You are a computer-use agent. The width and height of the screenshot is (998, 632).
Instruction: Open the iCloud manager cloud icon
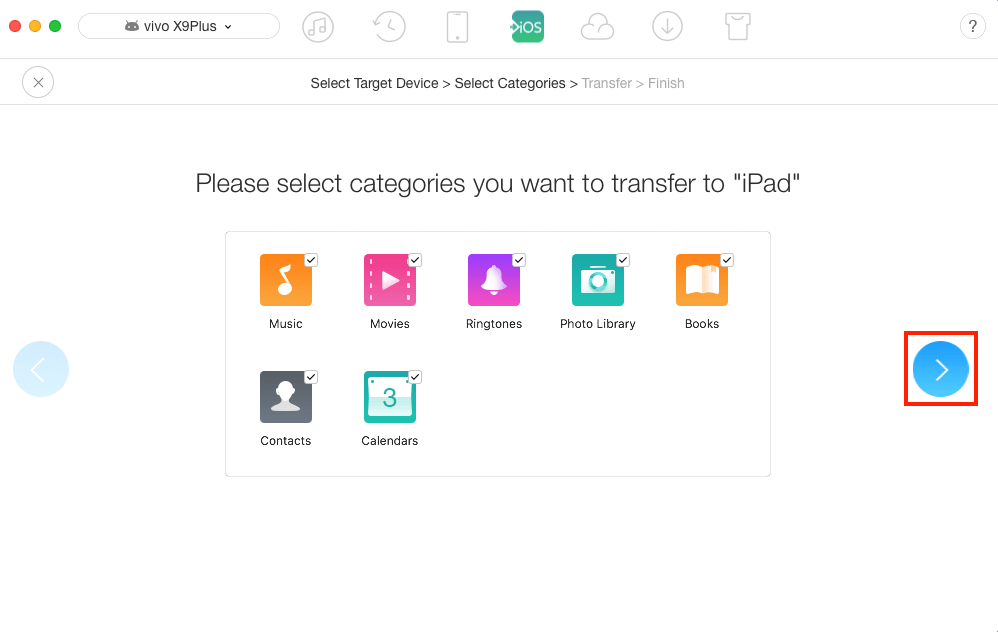click(x=597, y=27)
